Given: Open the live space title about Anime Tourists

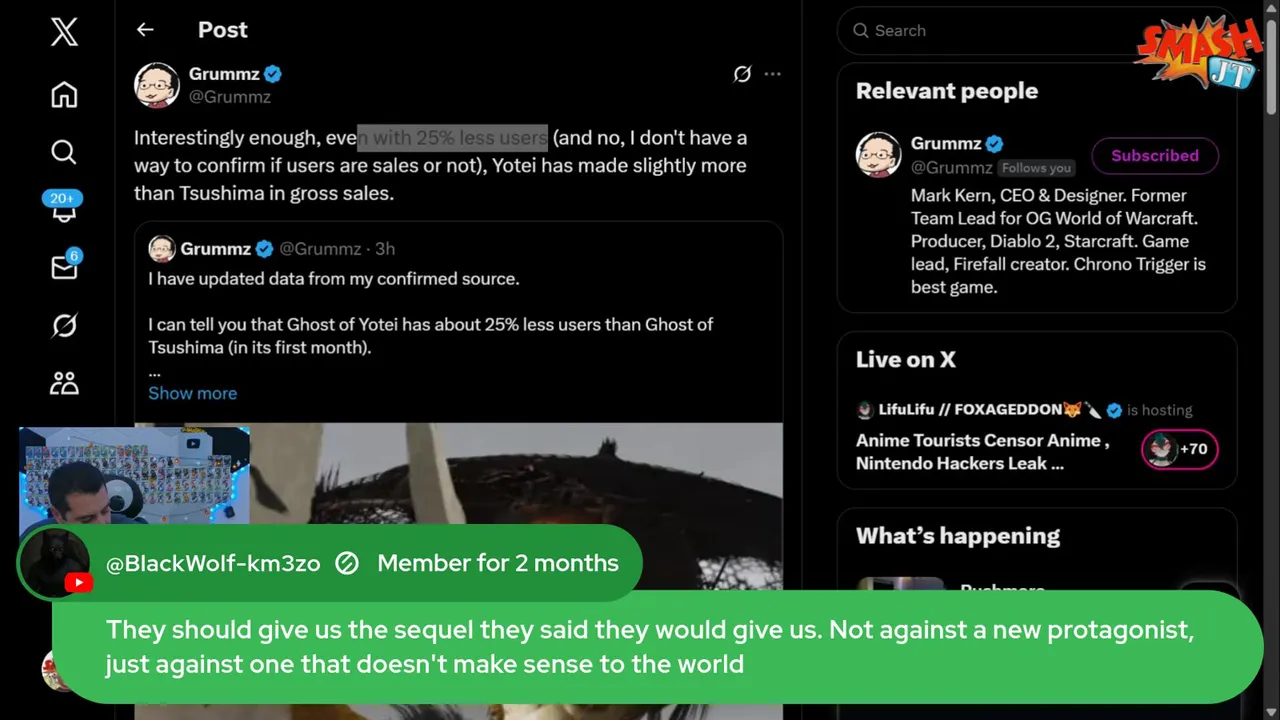Looking at the screenshot, I should coord(982,452).
